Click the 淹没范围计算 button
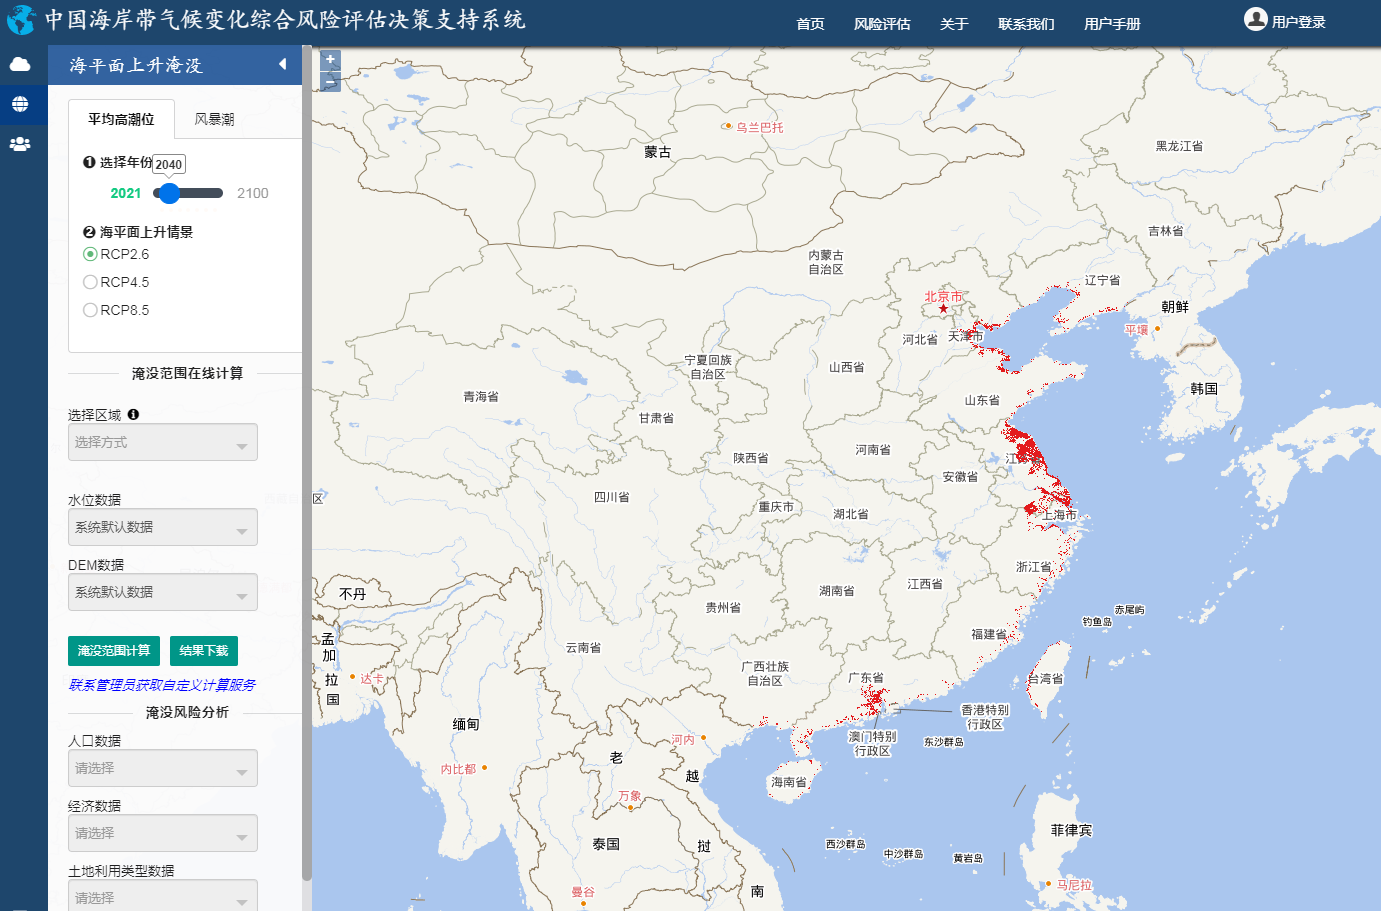The height and width of the screenshot is (911, 1381). [114, 651]
